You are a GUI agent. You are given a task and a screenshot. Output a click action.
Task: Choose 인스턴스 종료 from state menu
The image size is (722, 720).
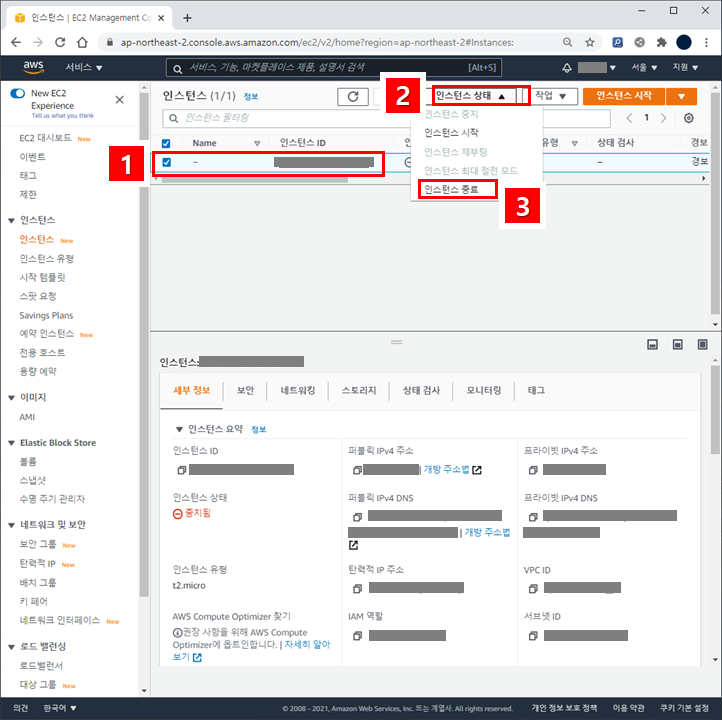pos(451,189)
